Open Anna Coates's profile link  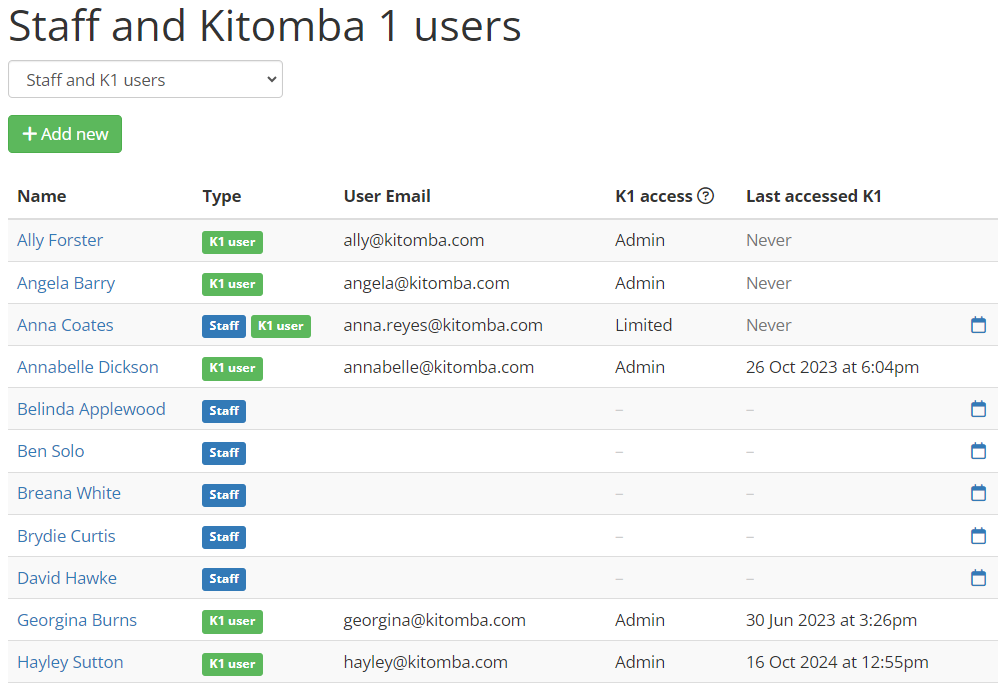pyautogui.click(x=65, y=325)
